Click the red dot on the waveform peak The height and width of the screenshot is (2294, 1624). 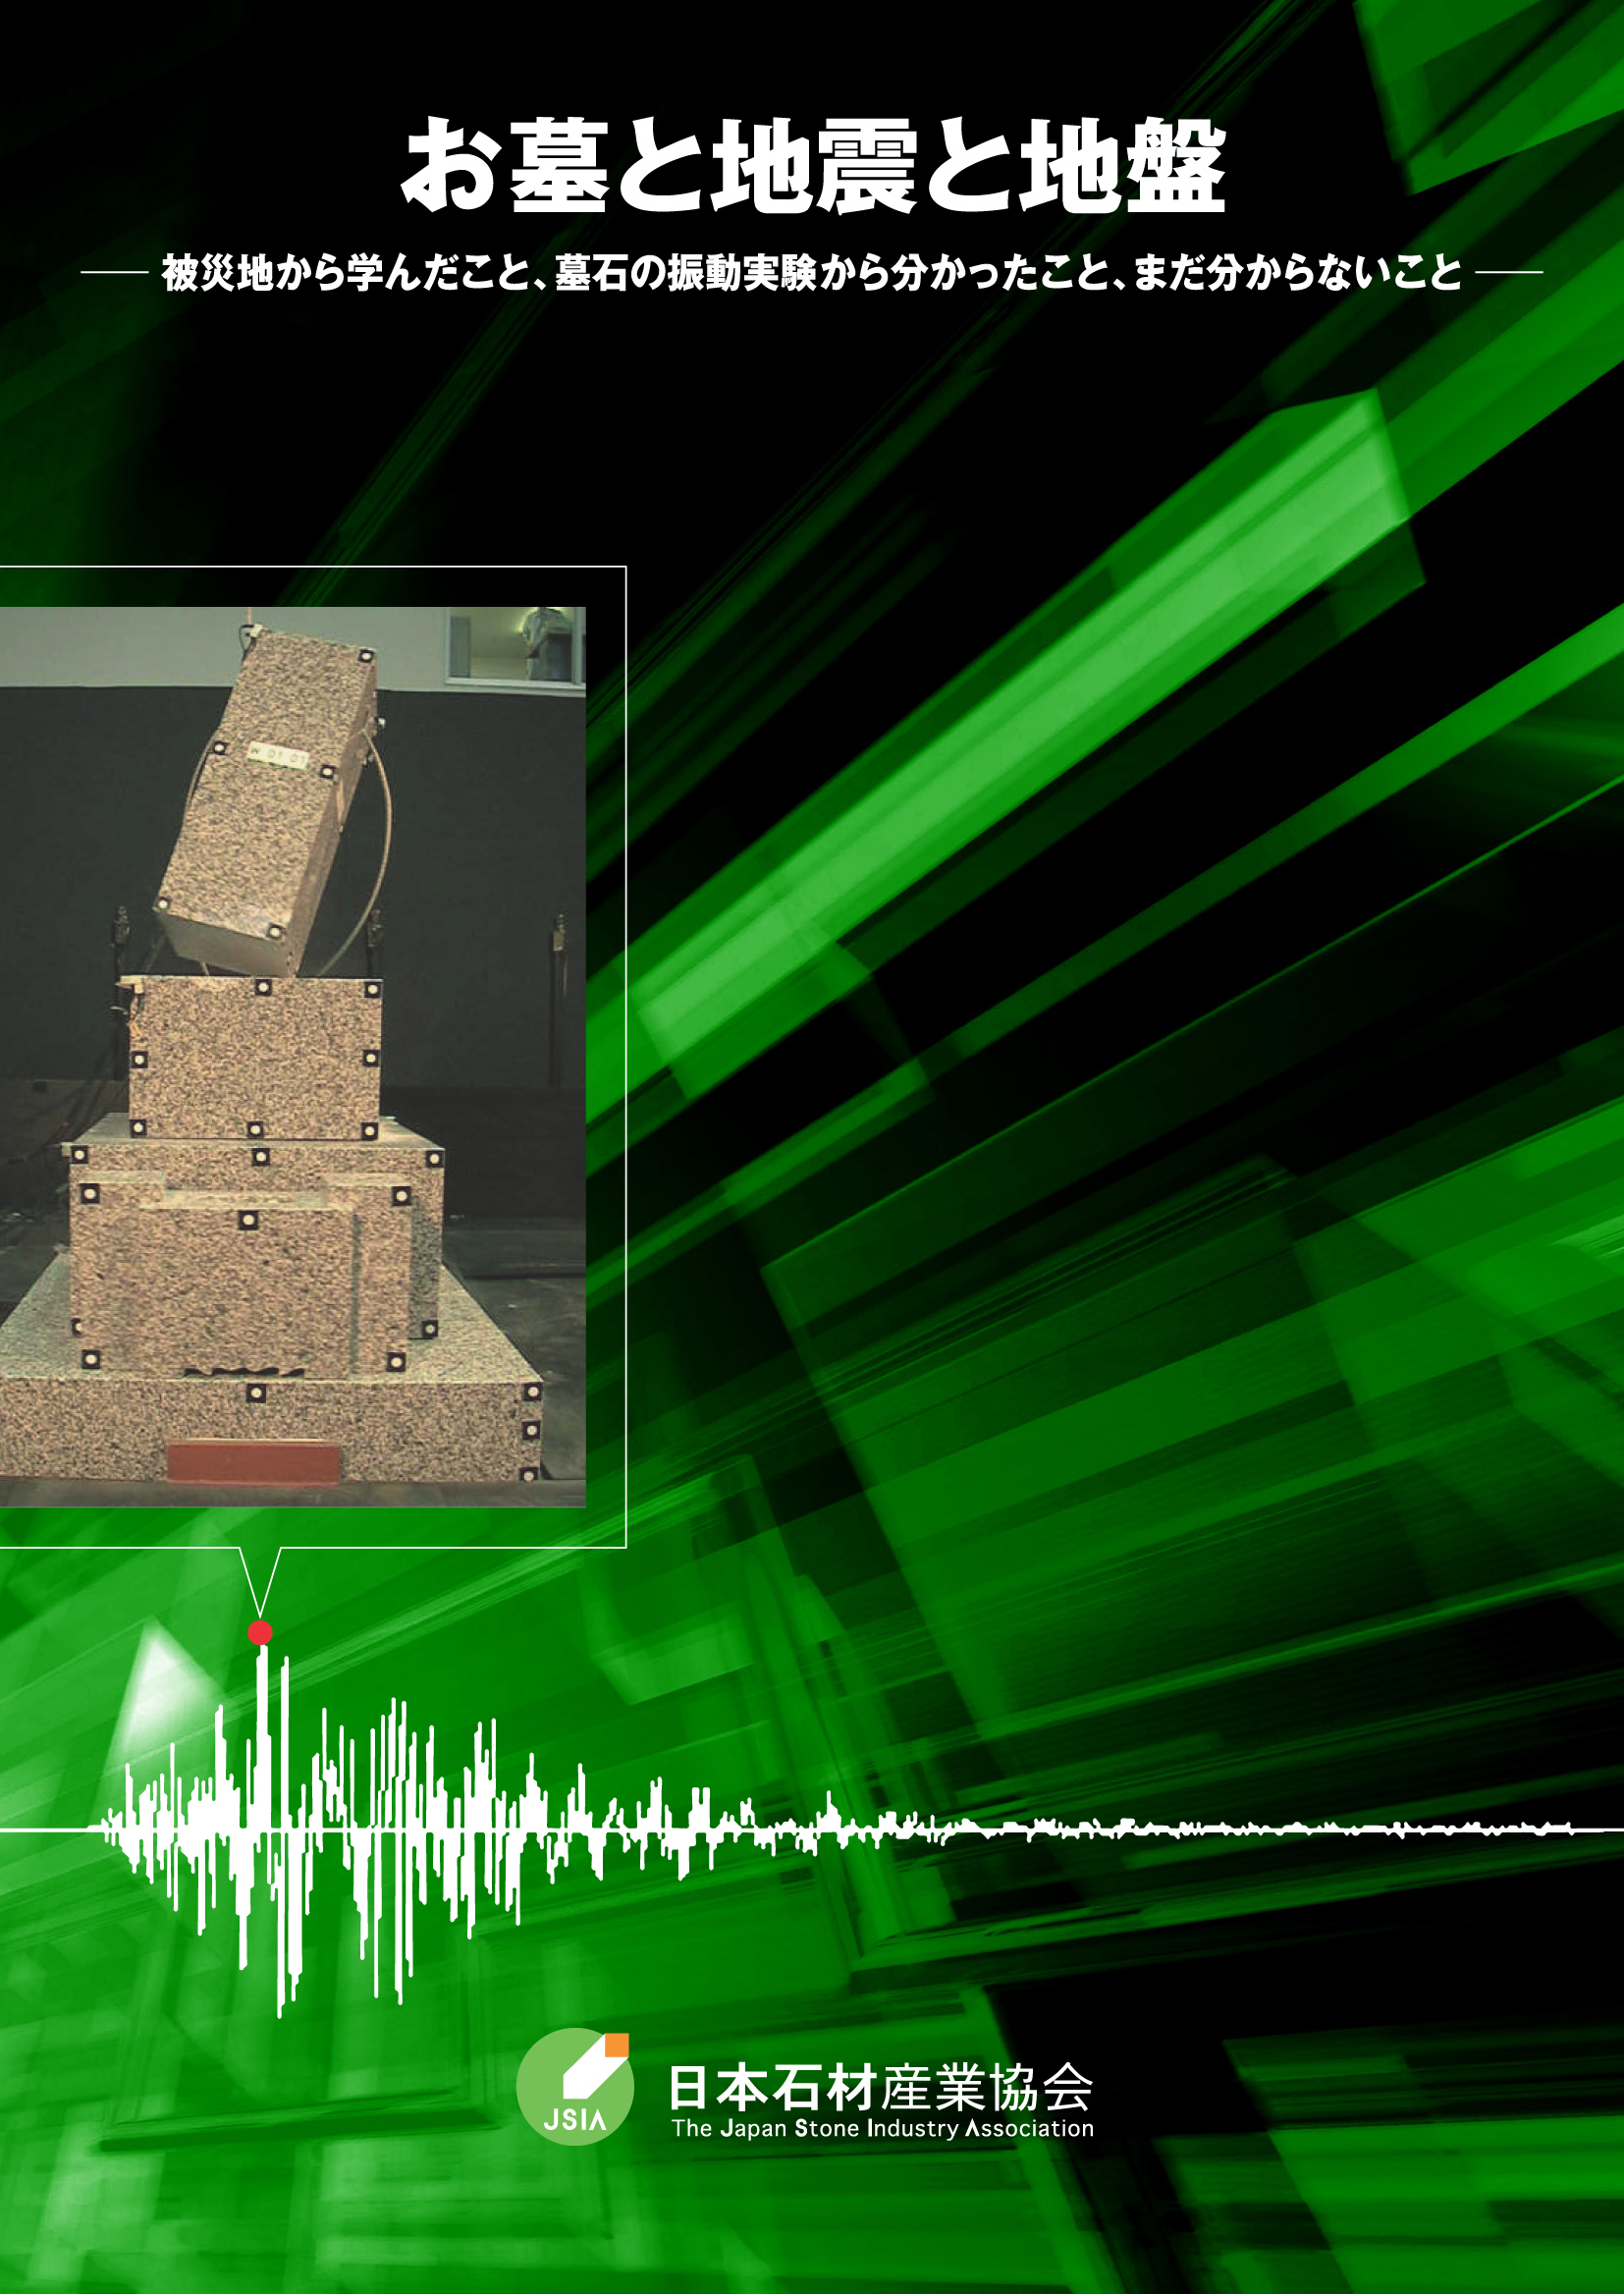click(260, 1633)
